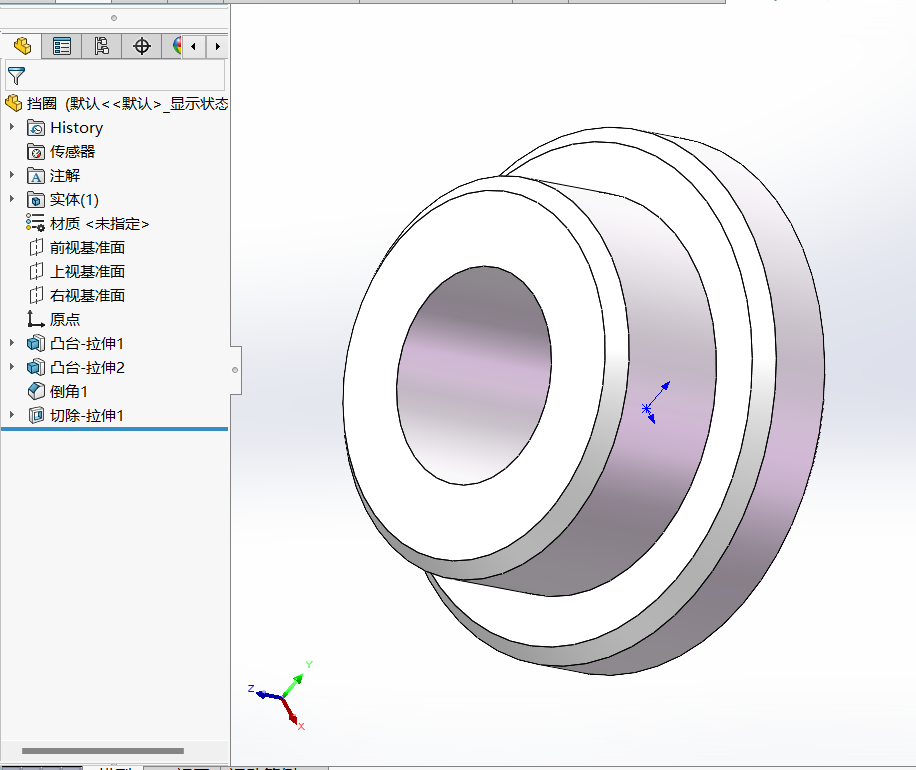Select the 实体(1) tree item
Viewport: 916px width, 770px height.
tap(74, 200)
